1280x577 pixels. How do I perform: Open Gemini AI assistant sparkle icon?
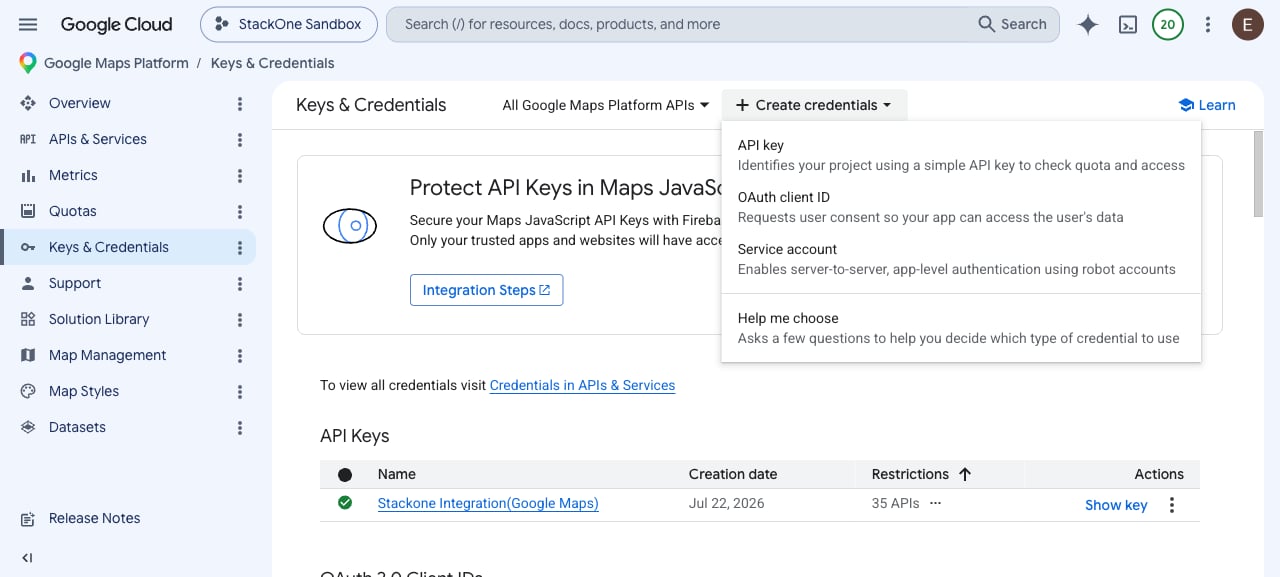[1088, 24]
